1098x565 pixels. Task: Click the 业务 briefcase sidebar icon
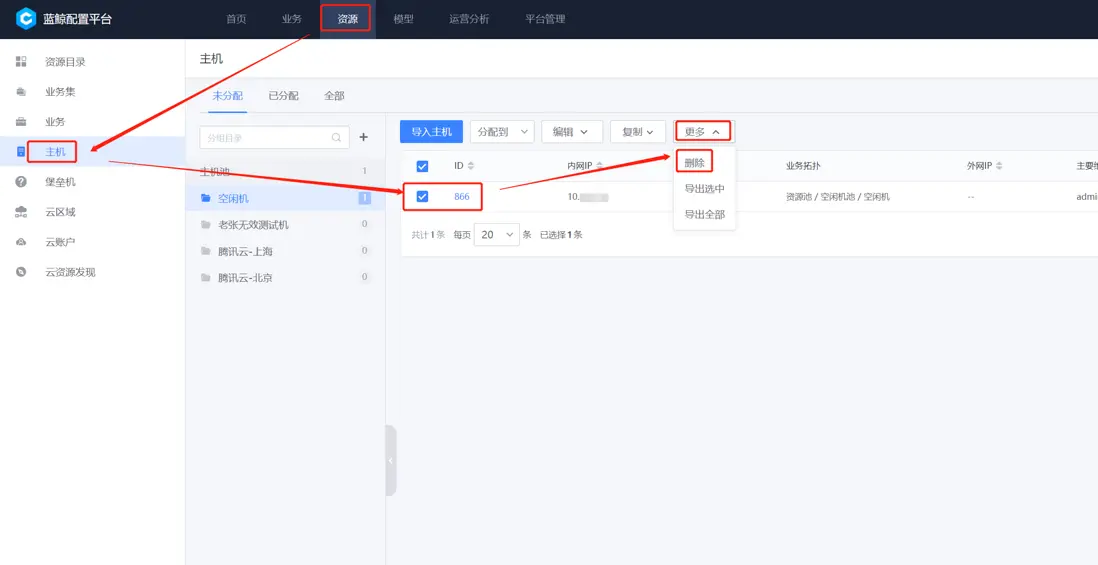pyautogui.click(x=21, y=122)
